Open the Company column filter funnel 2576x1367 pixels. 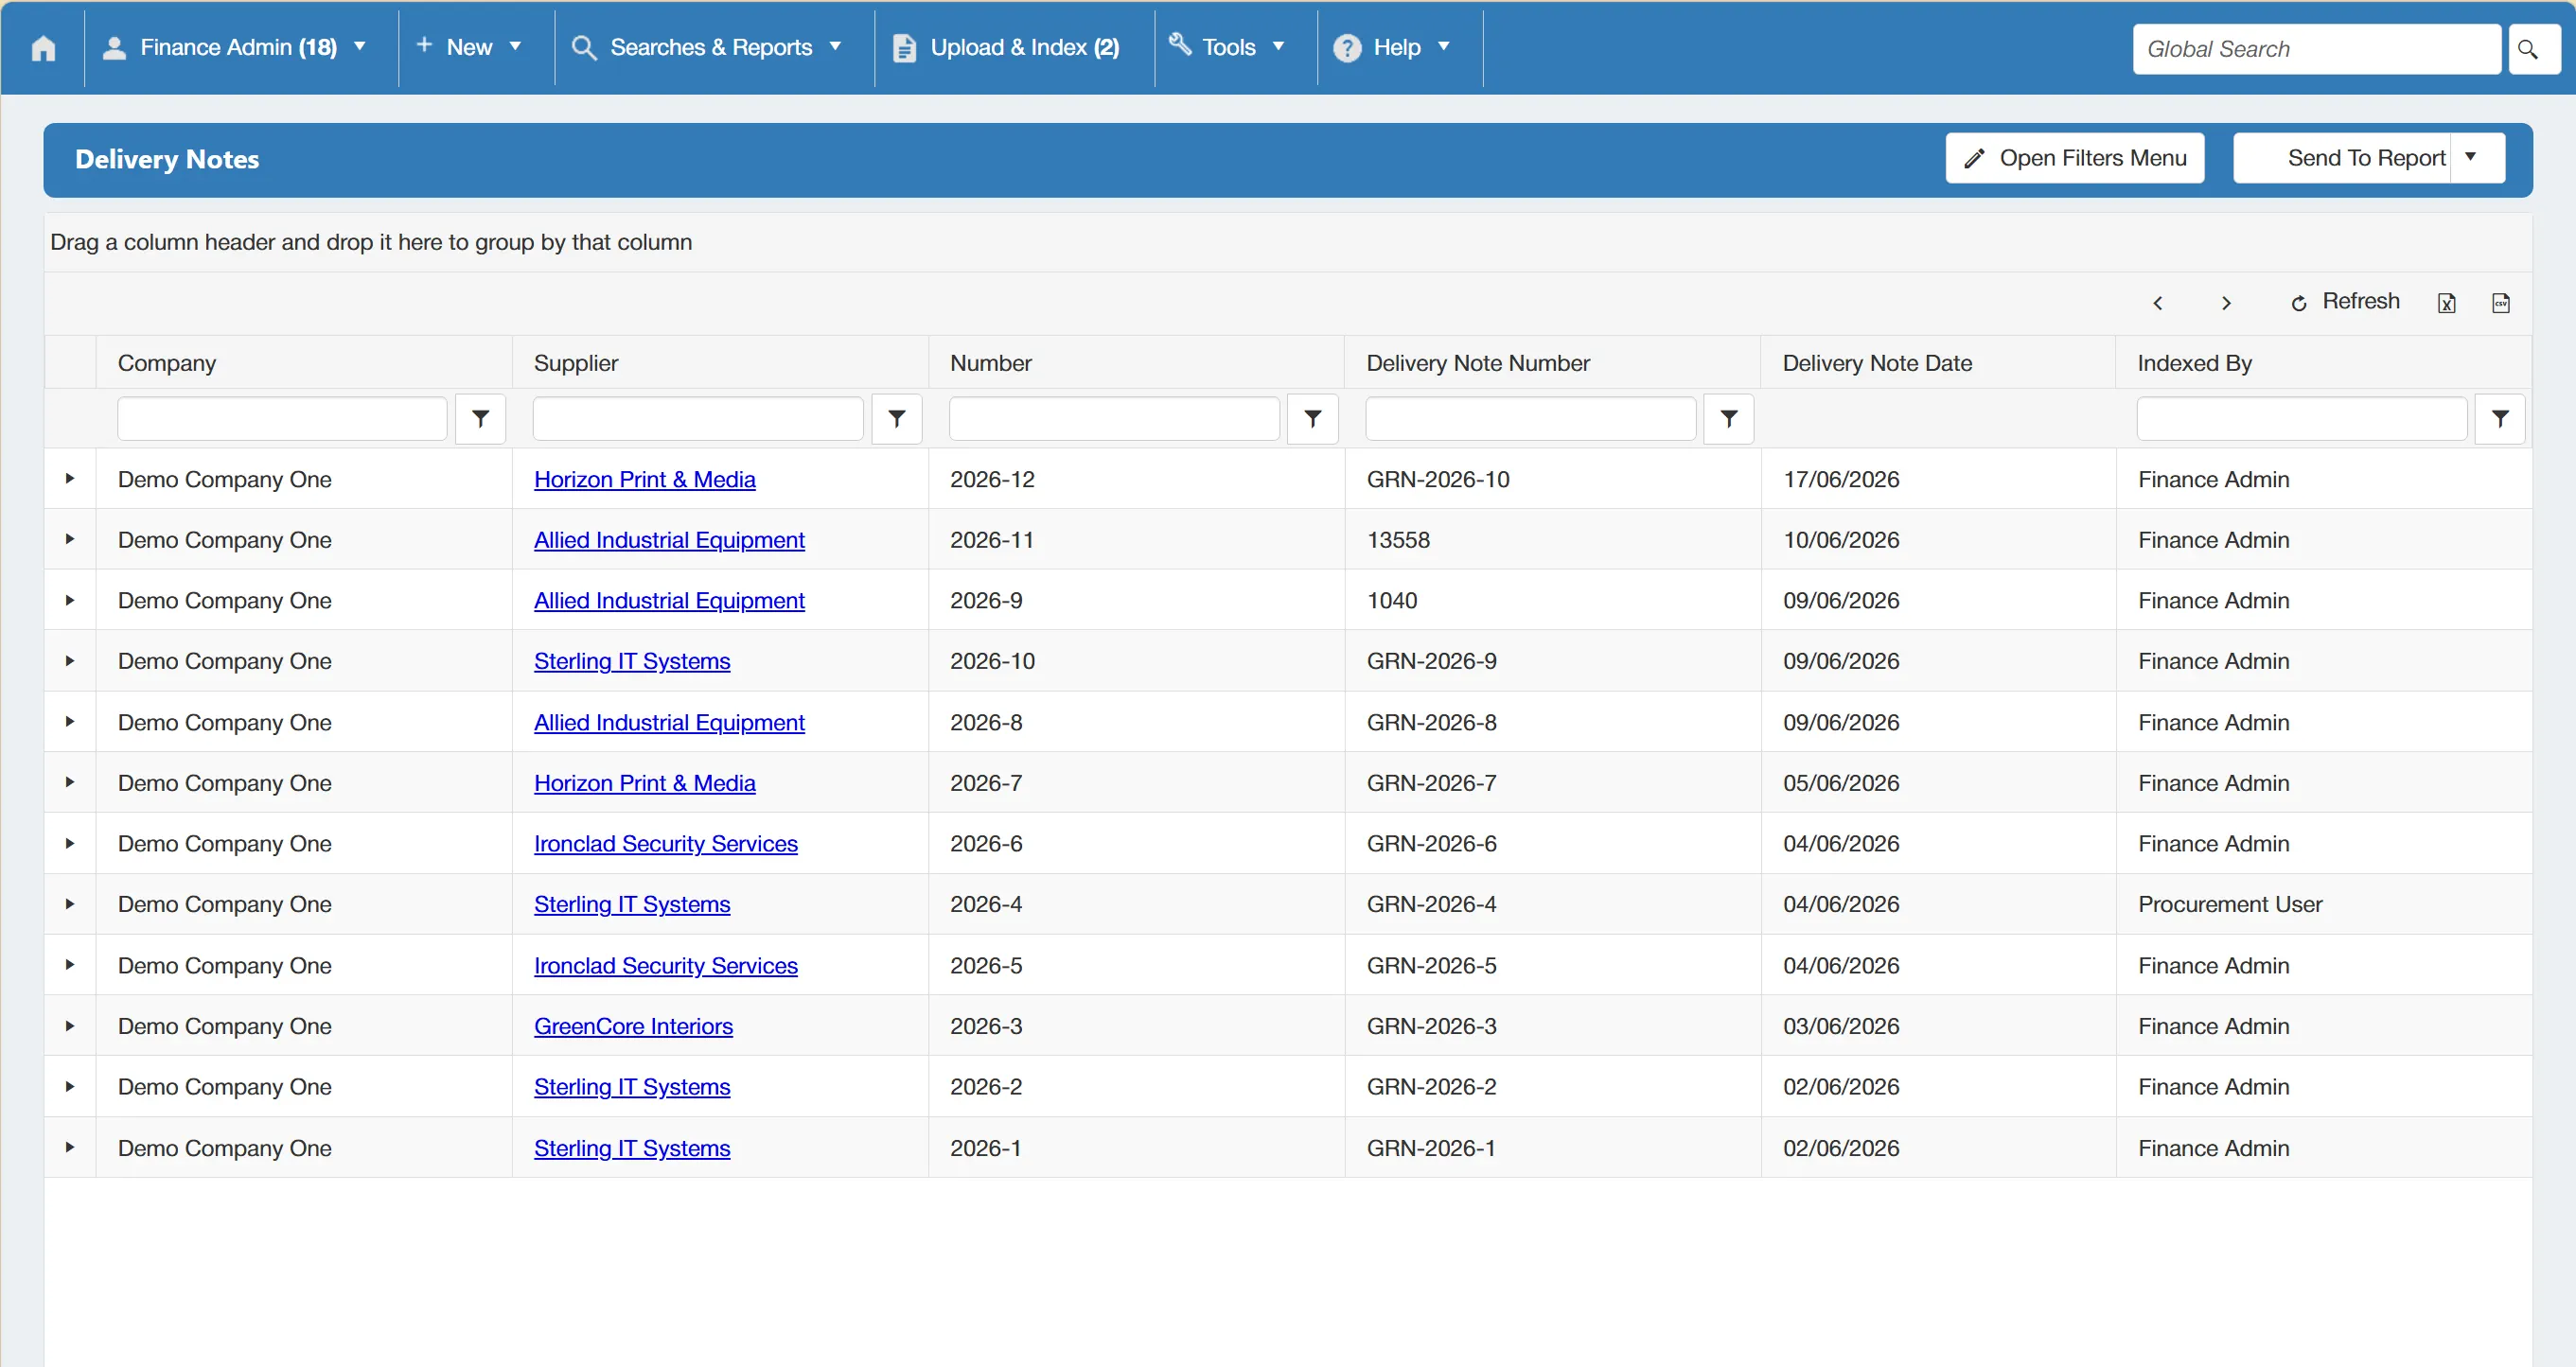pos(480,418)
